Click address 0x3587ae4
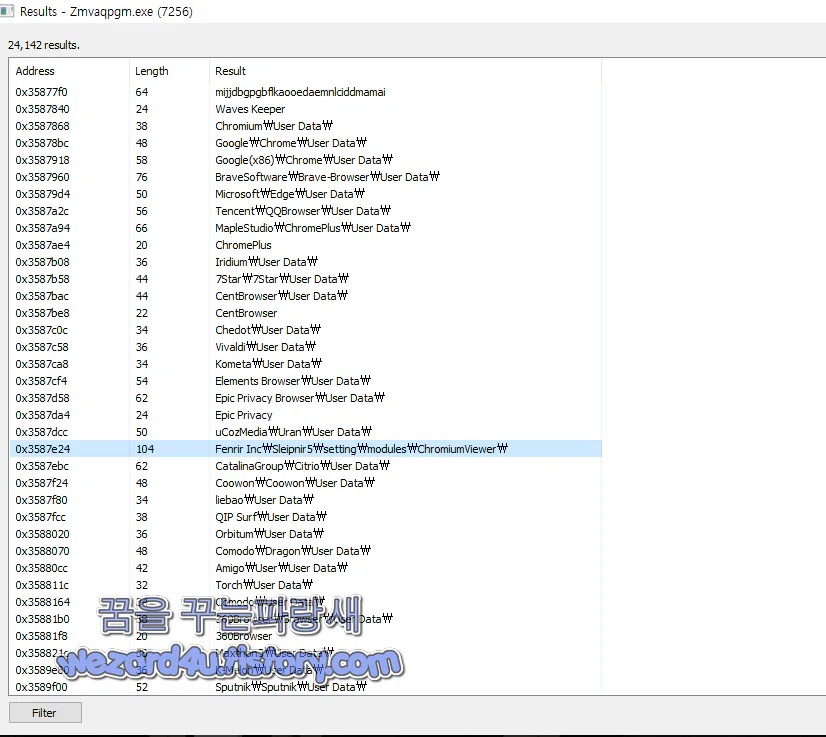Image resolution: width=826 pixels, height=737 pixels. [43, 245]
